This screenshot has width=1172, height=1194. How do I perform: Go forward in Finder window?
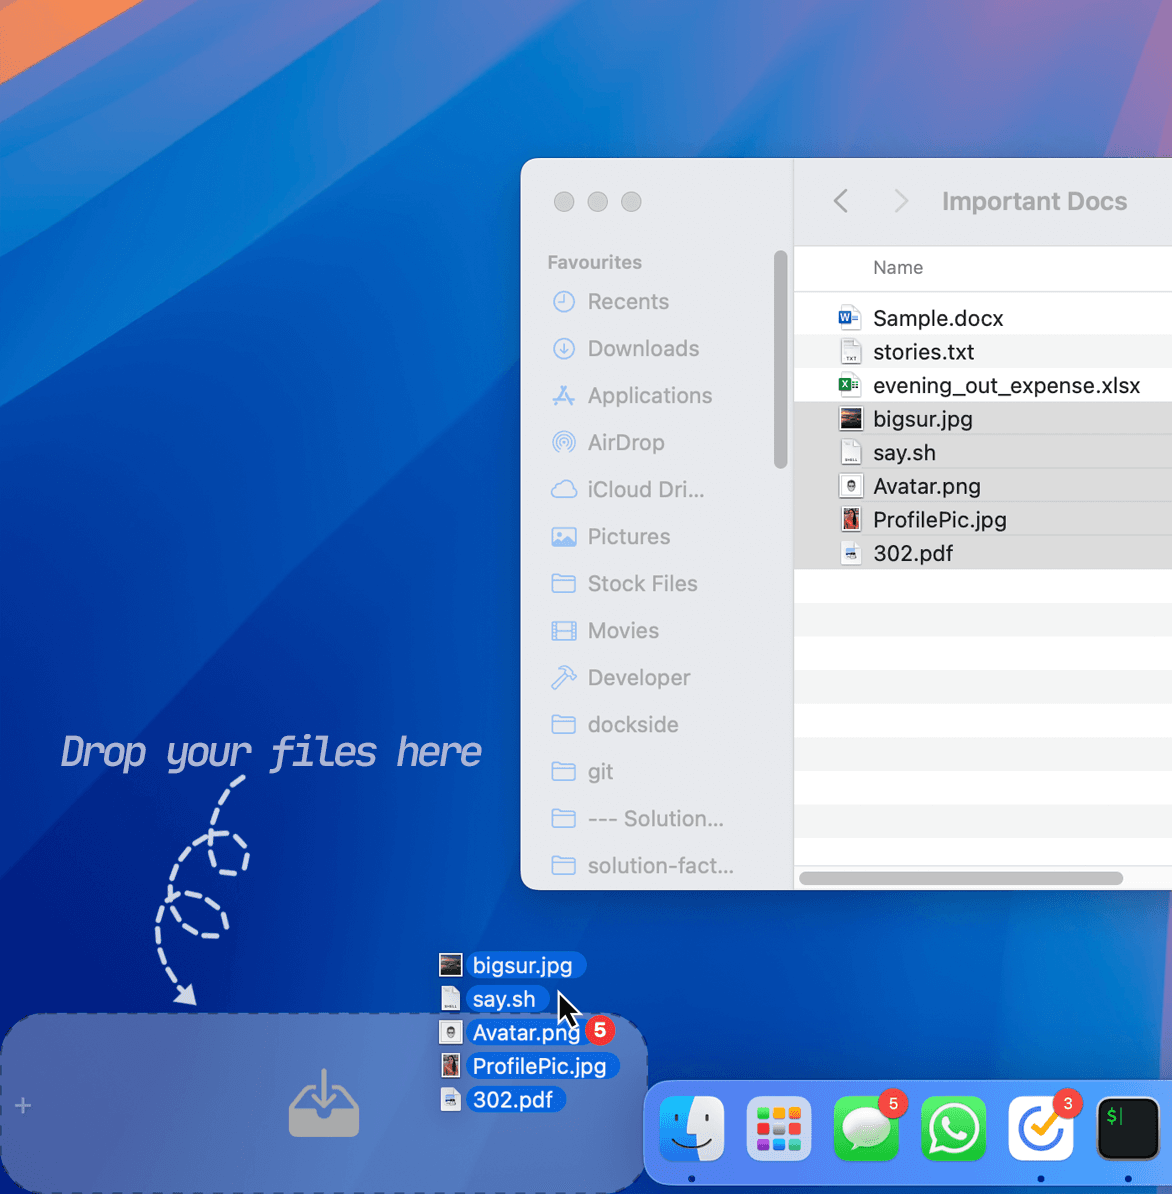[x=901, y=201]
